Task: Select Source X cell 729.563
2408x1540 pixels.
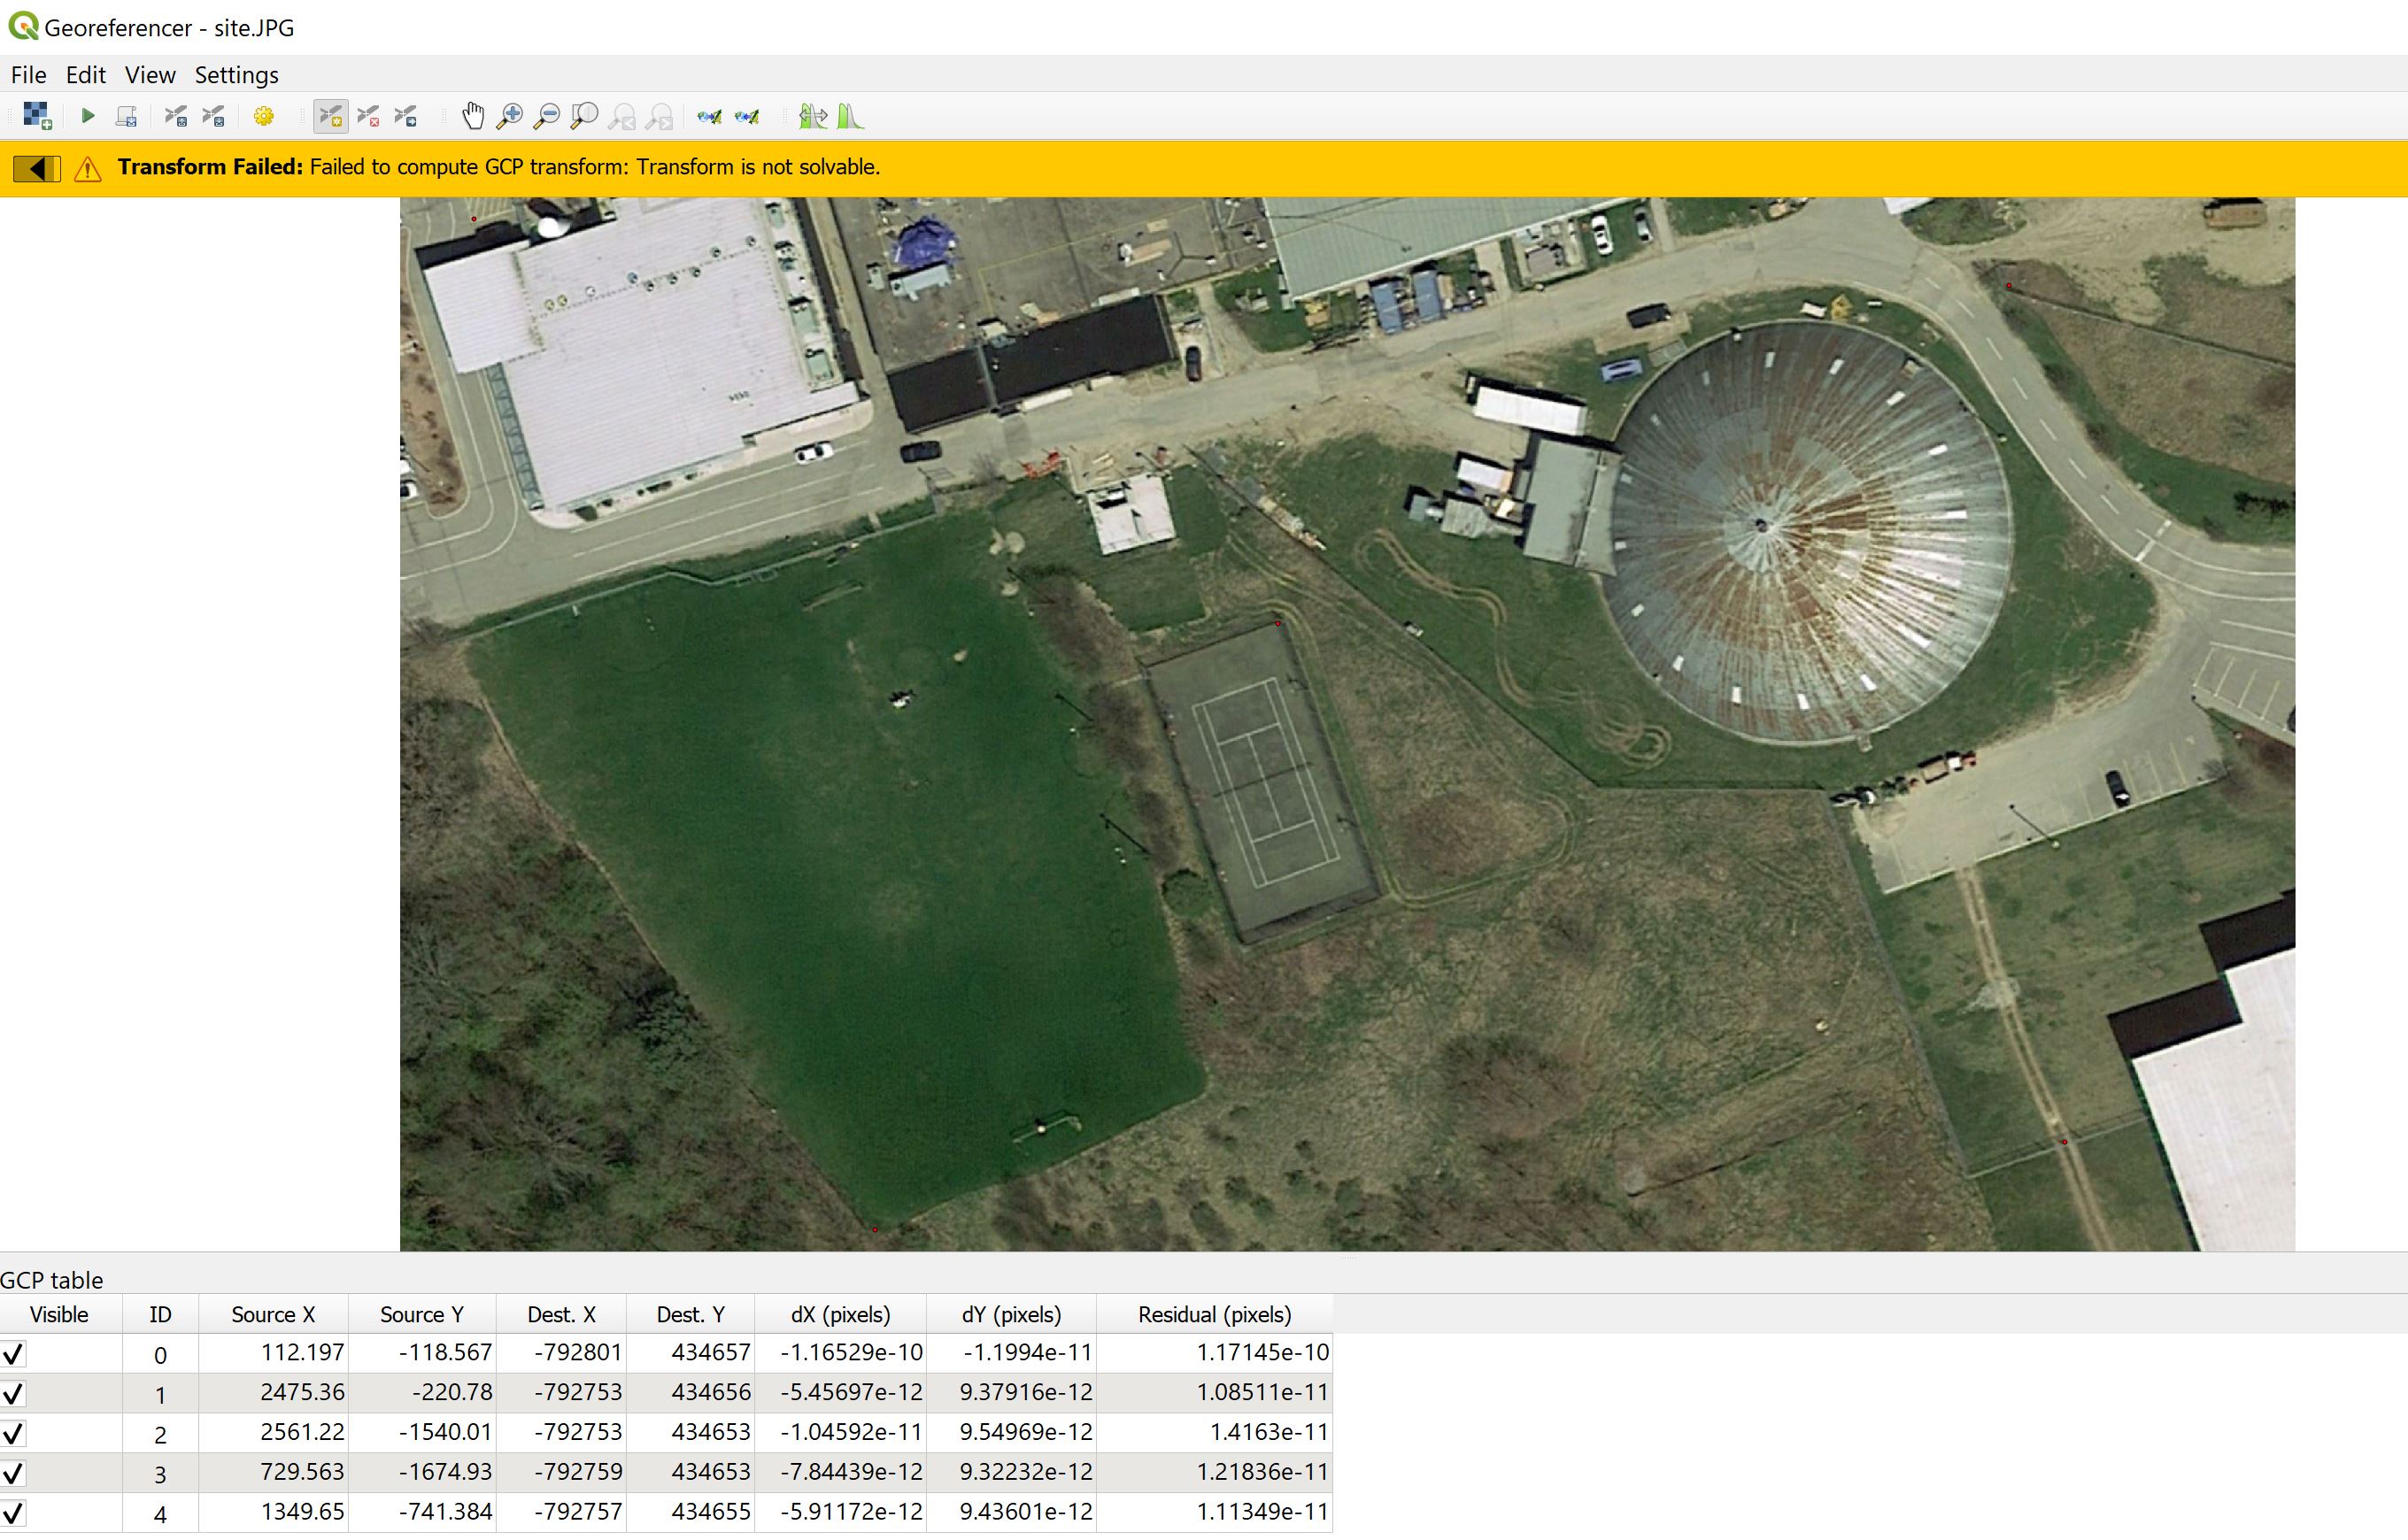Action: (273, 1473)
